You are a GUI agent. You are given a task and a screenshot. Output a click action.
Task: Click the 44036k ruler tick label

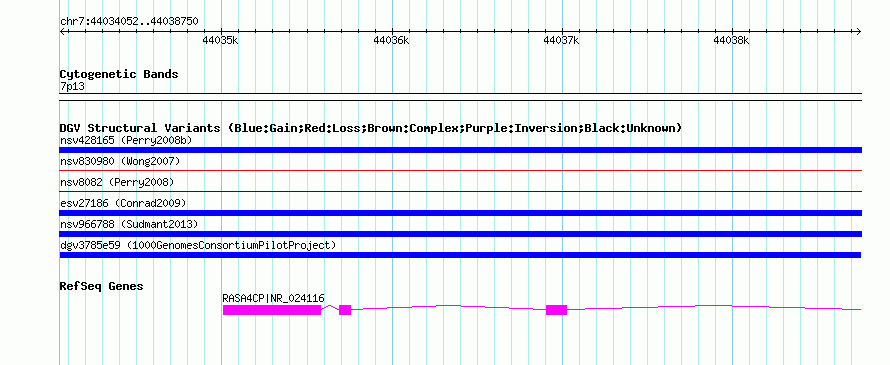coord(391,40)
